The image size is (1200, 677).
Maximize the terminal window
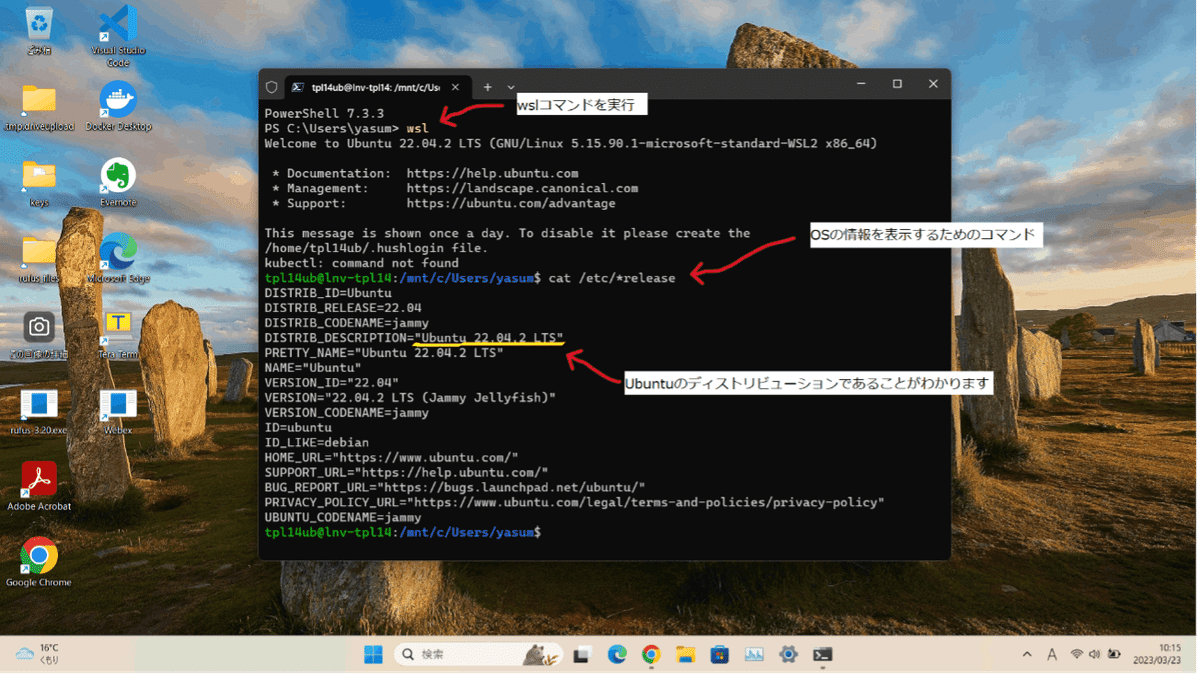(x=897, y=84)
